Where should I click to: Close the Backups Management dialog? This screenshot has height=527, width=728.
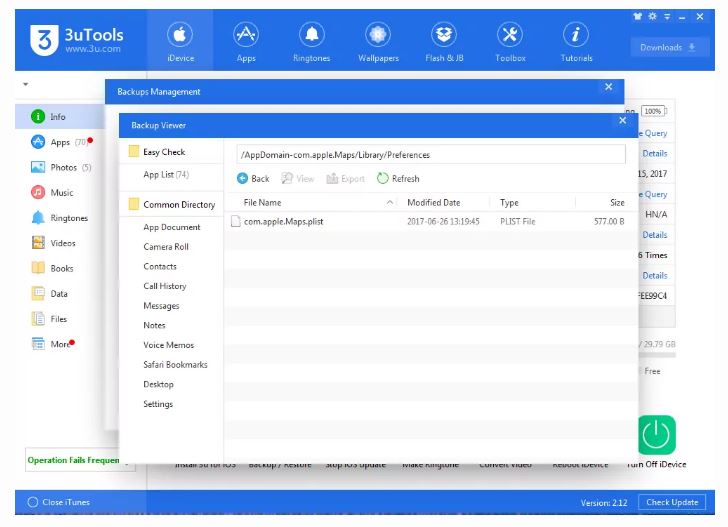click(609, 87)
